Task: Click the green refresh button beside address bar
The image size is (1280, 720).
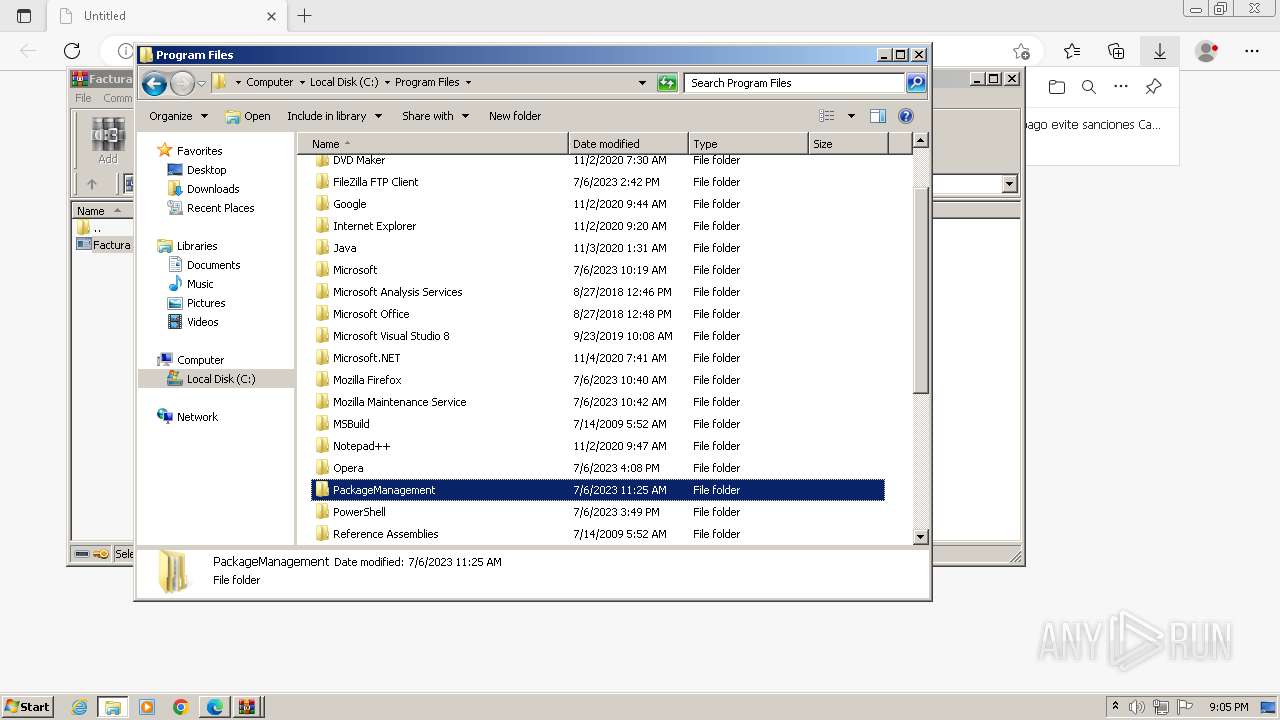Action: [667, 83]
